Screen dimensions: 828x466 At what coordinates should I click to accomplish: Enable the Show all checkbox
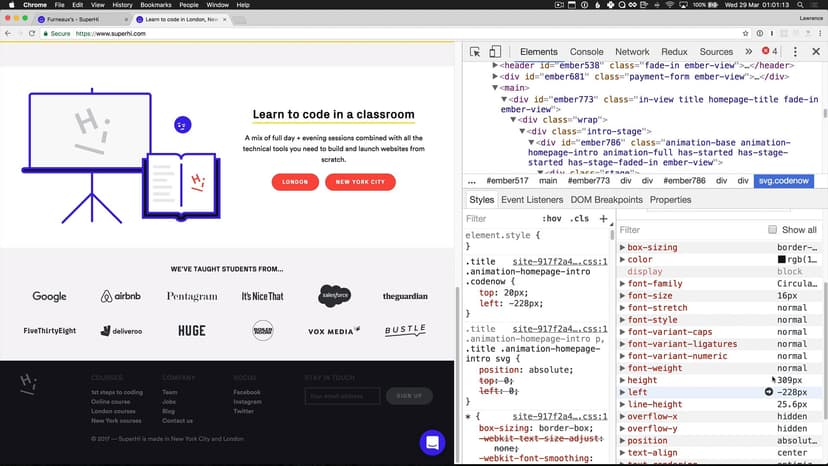(772, 230)
